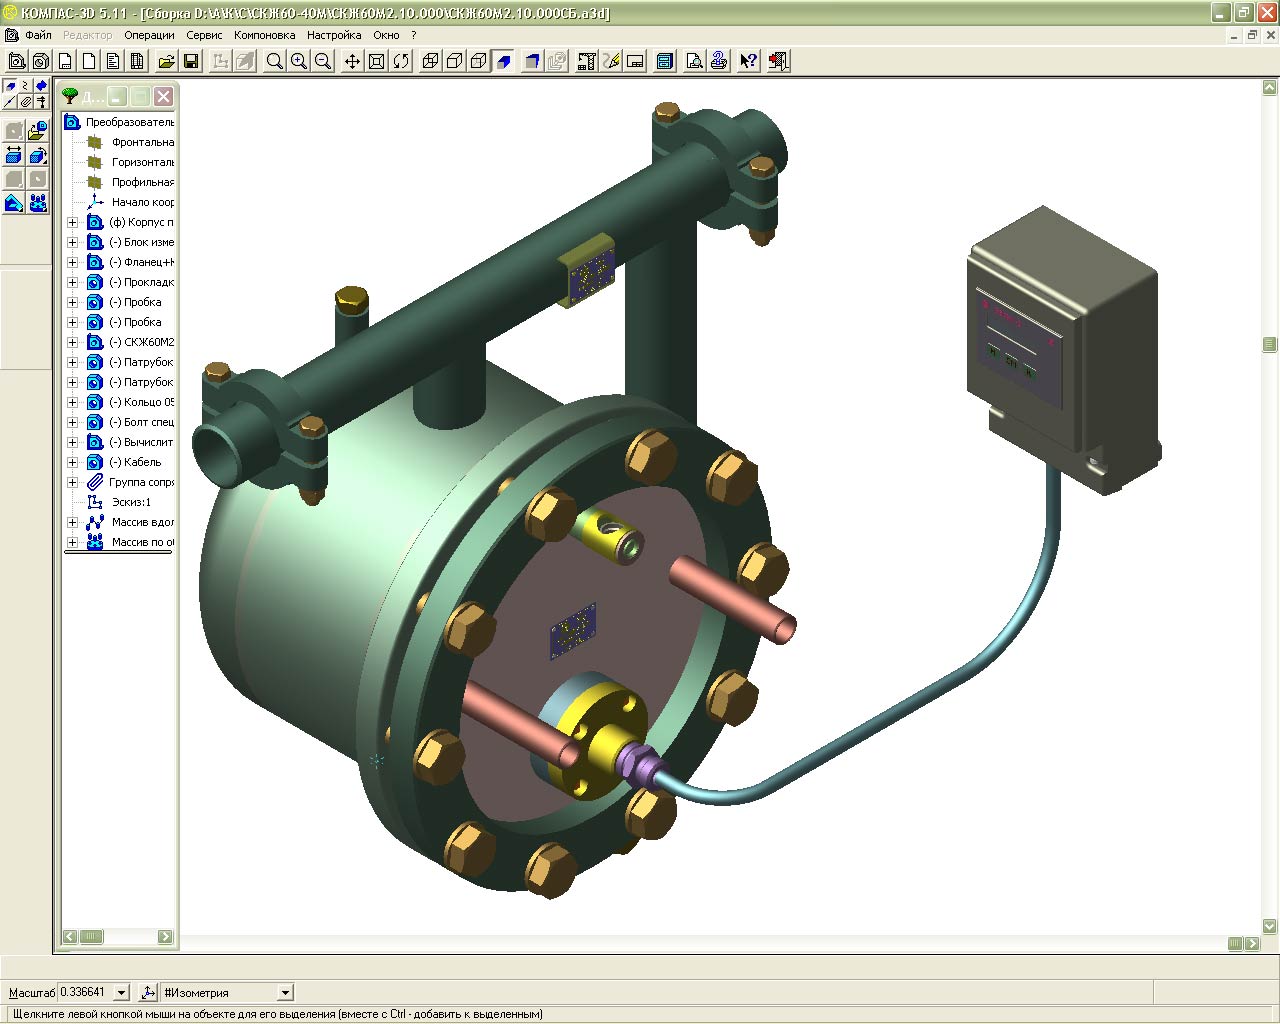Open the ? help menu
The image size is (1280, 1024).
click(414, 35)
